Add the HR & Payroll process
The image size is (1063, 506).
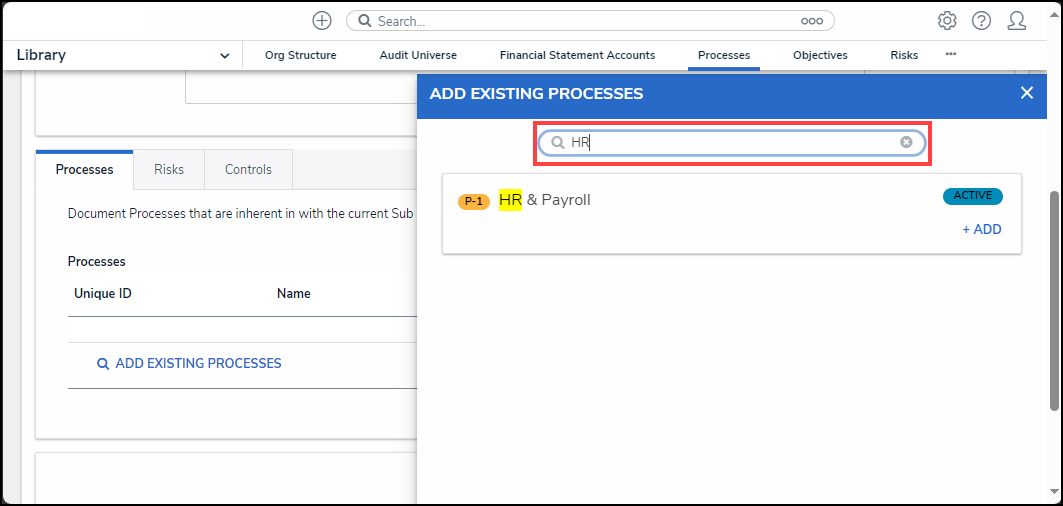[x=981, y=230]
